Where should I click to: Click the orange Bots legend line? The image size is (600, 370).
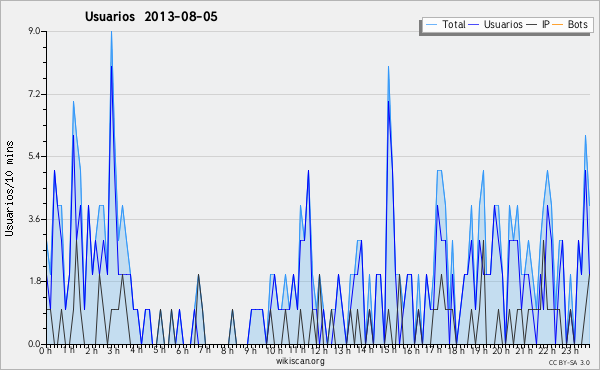tap(558, 25)
